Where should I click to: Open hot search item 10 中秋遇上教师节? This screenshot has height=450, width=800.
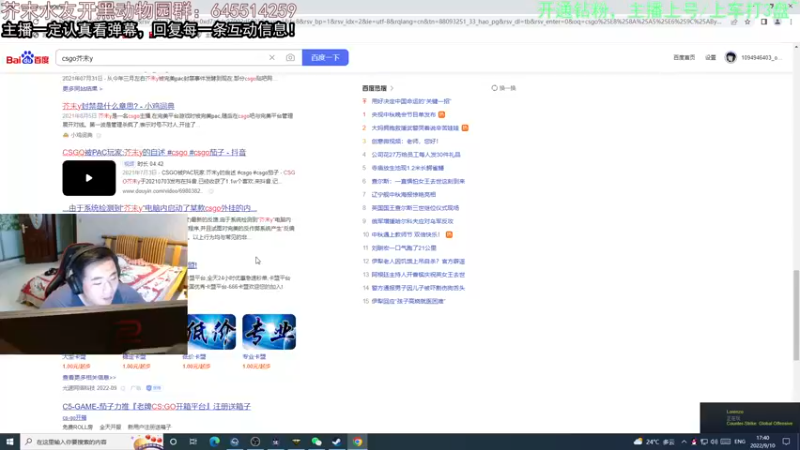click(x=406, y=235)
